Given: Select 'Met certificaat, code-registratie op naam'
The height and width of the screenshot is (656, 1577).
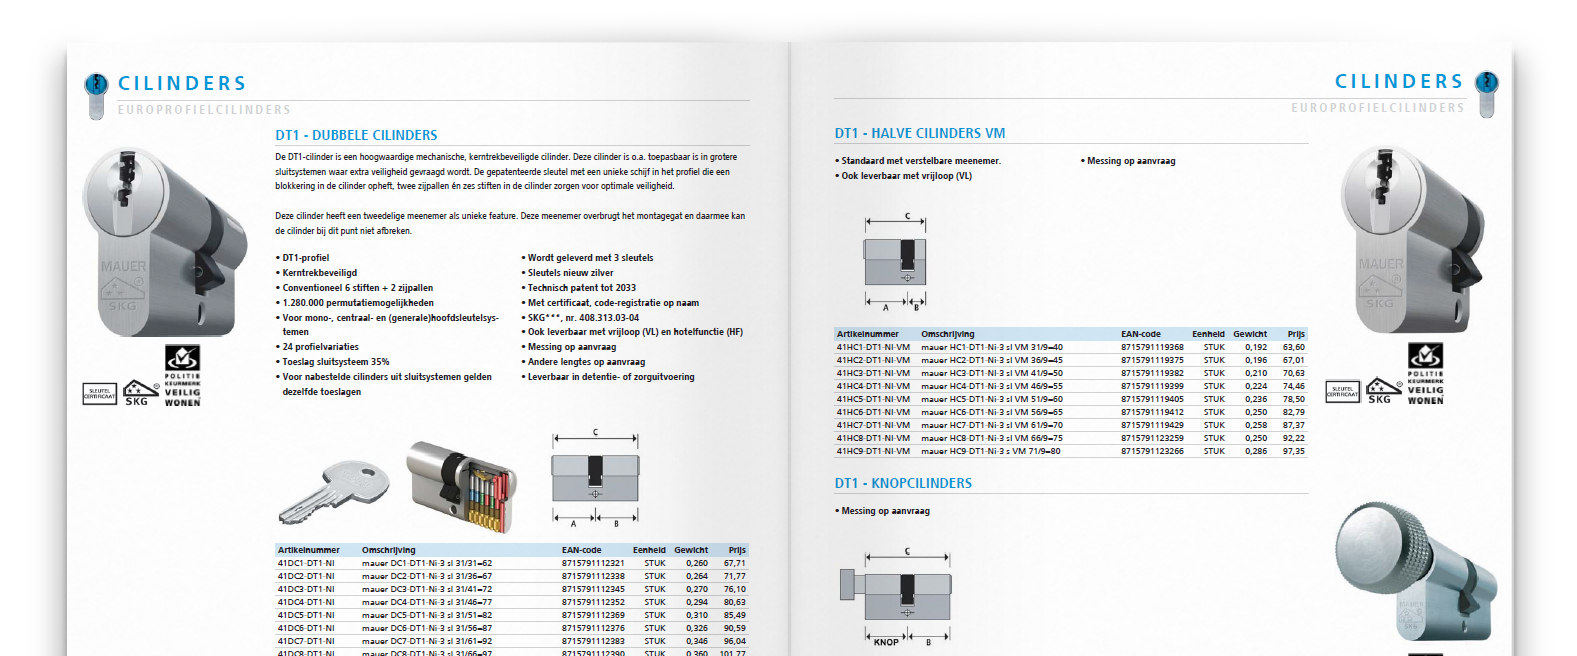Looking at the screenshot, I should pos(610,303).
